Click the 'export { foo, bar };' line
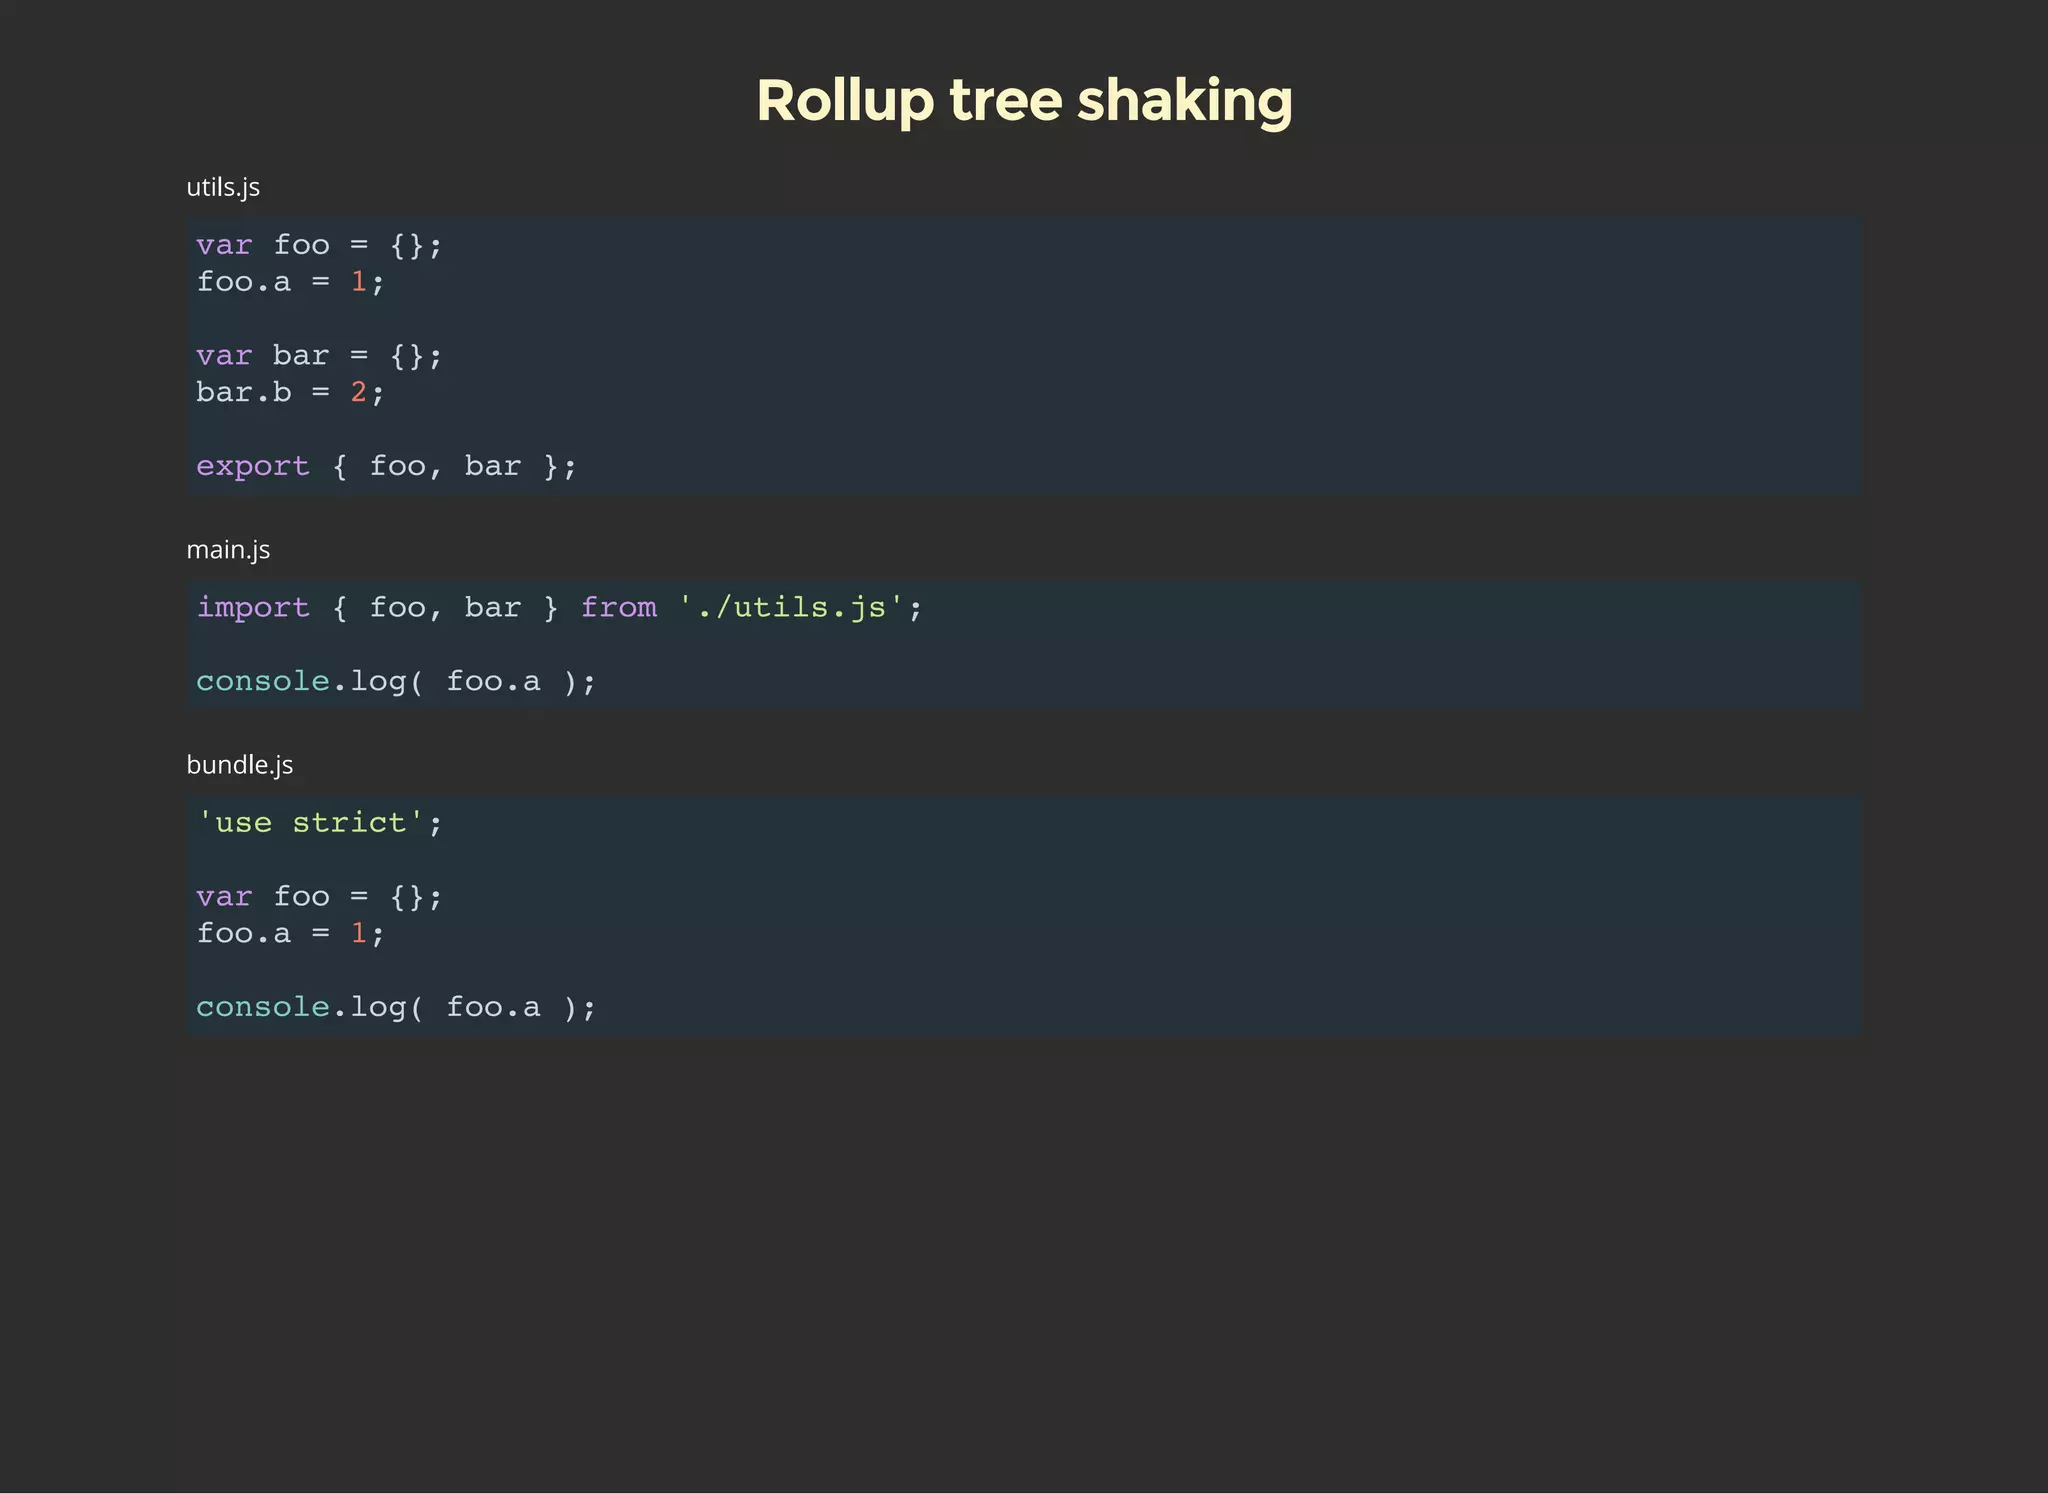 [x=386, y=467]
